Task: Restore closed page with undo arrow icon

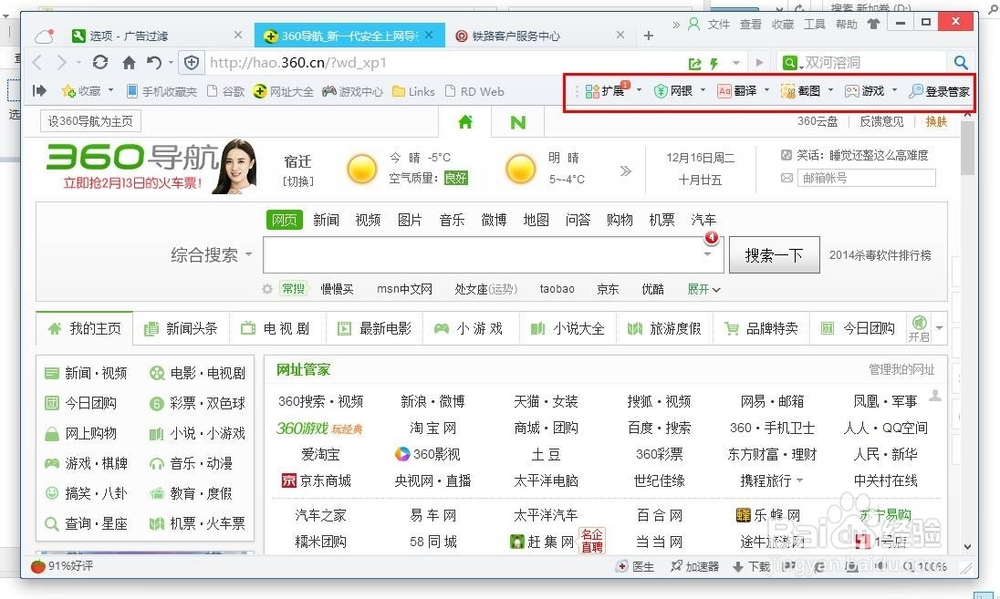Action: click(154, 63)
